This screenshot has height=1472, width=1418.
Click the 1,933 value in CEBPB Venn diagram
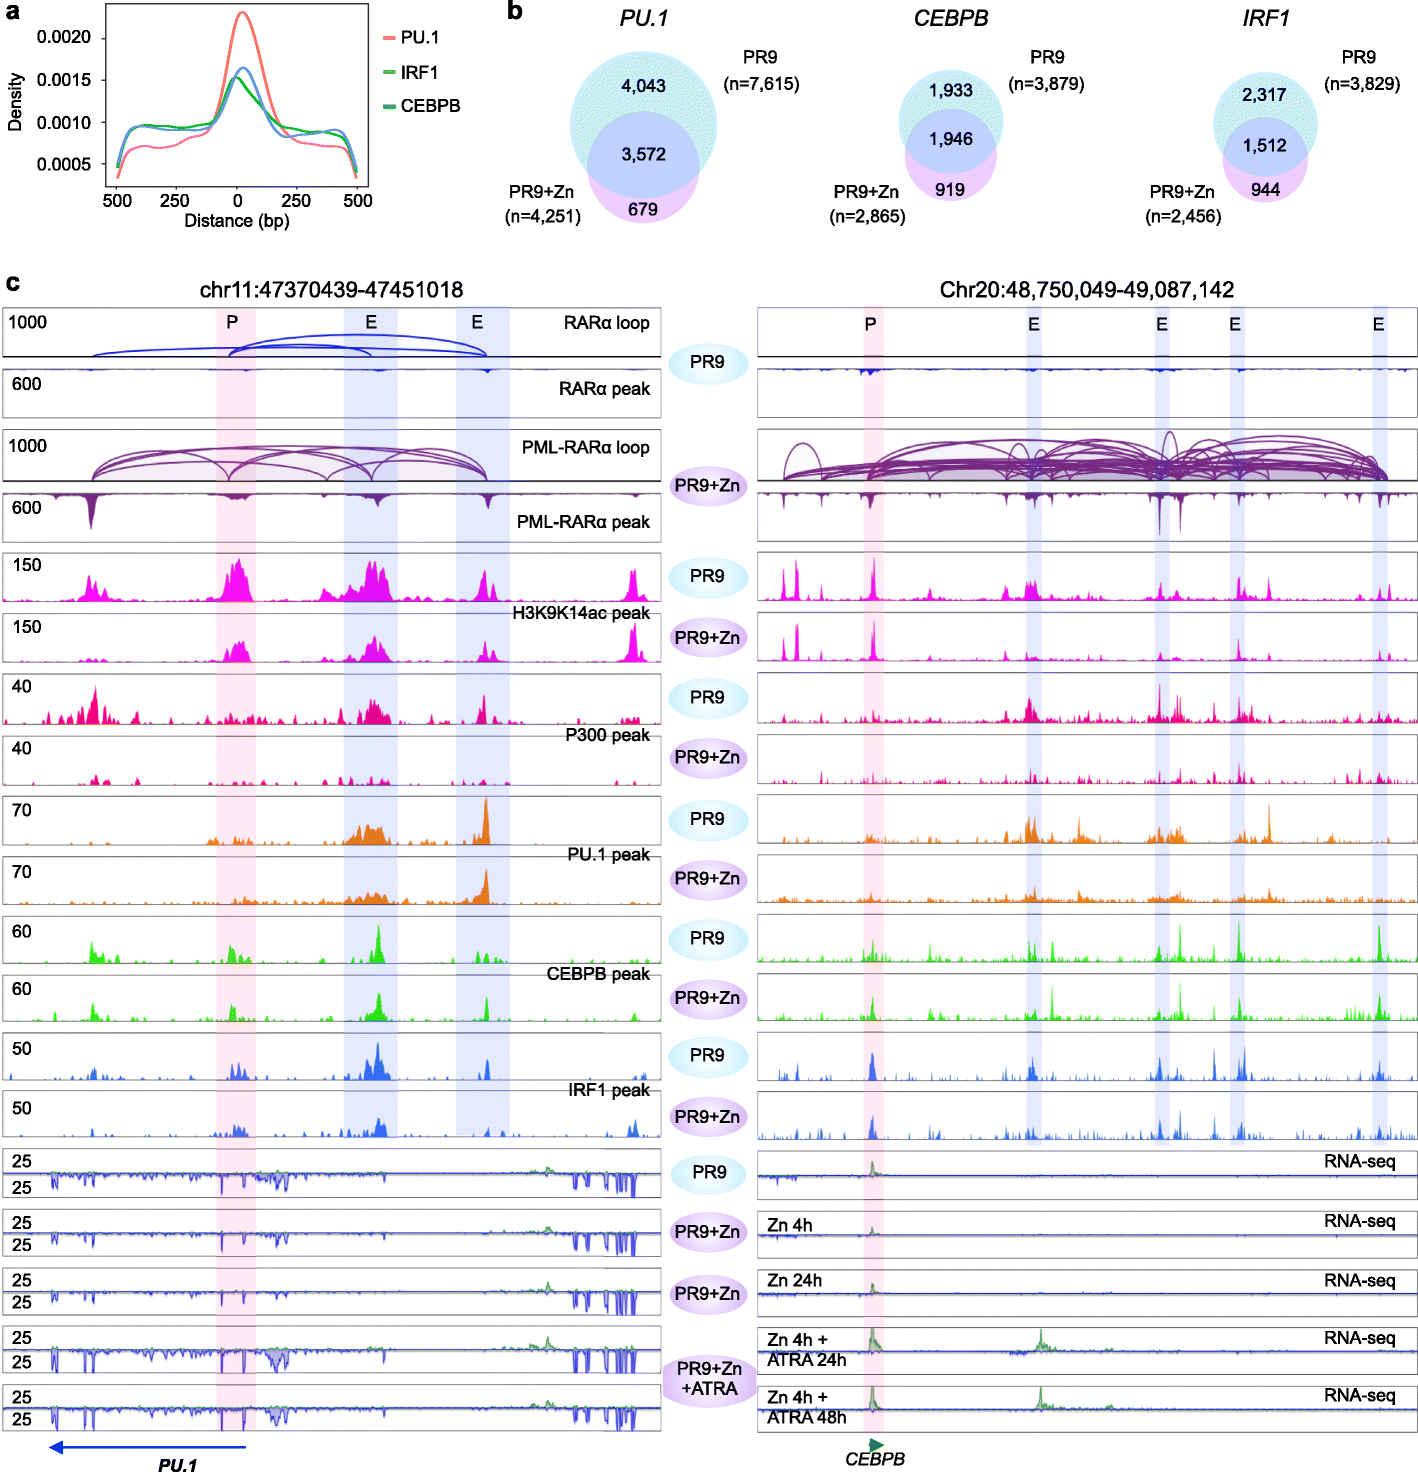950,90
